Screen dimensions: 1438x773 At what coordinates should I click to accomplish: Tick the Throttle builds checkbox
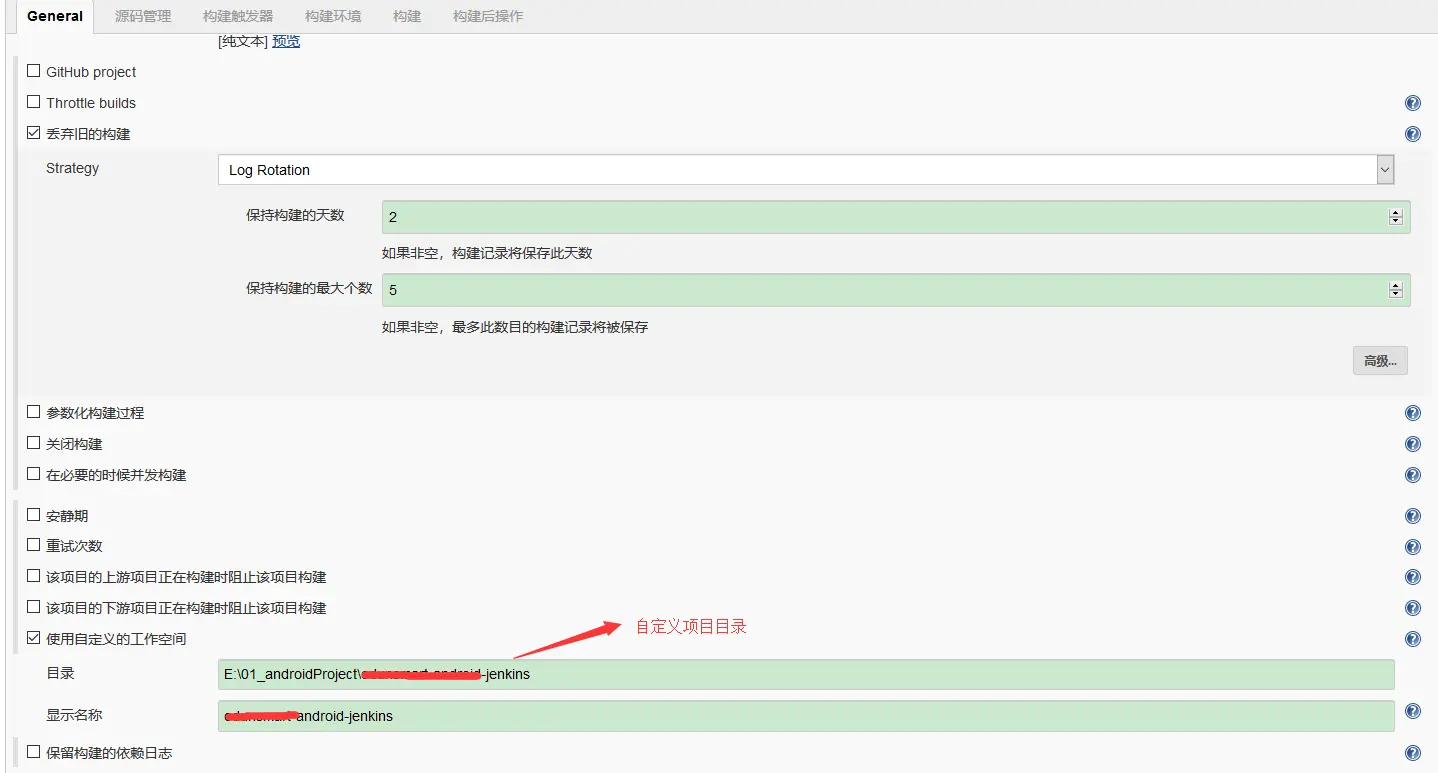point(34,102)
